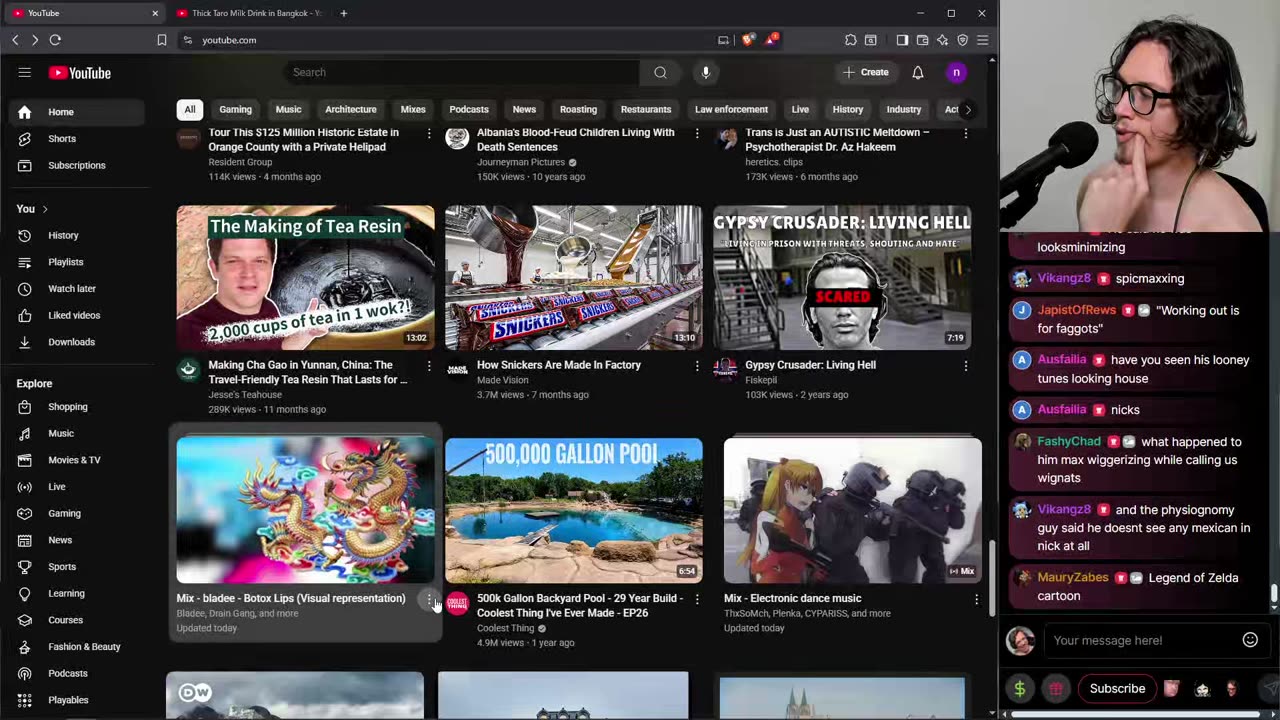The height and width of the screenshot is (720, 1280).
Task: Toggle the browser sidebar panel icon
Action: point(902,40)
